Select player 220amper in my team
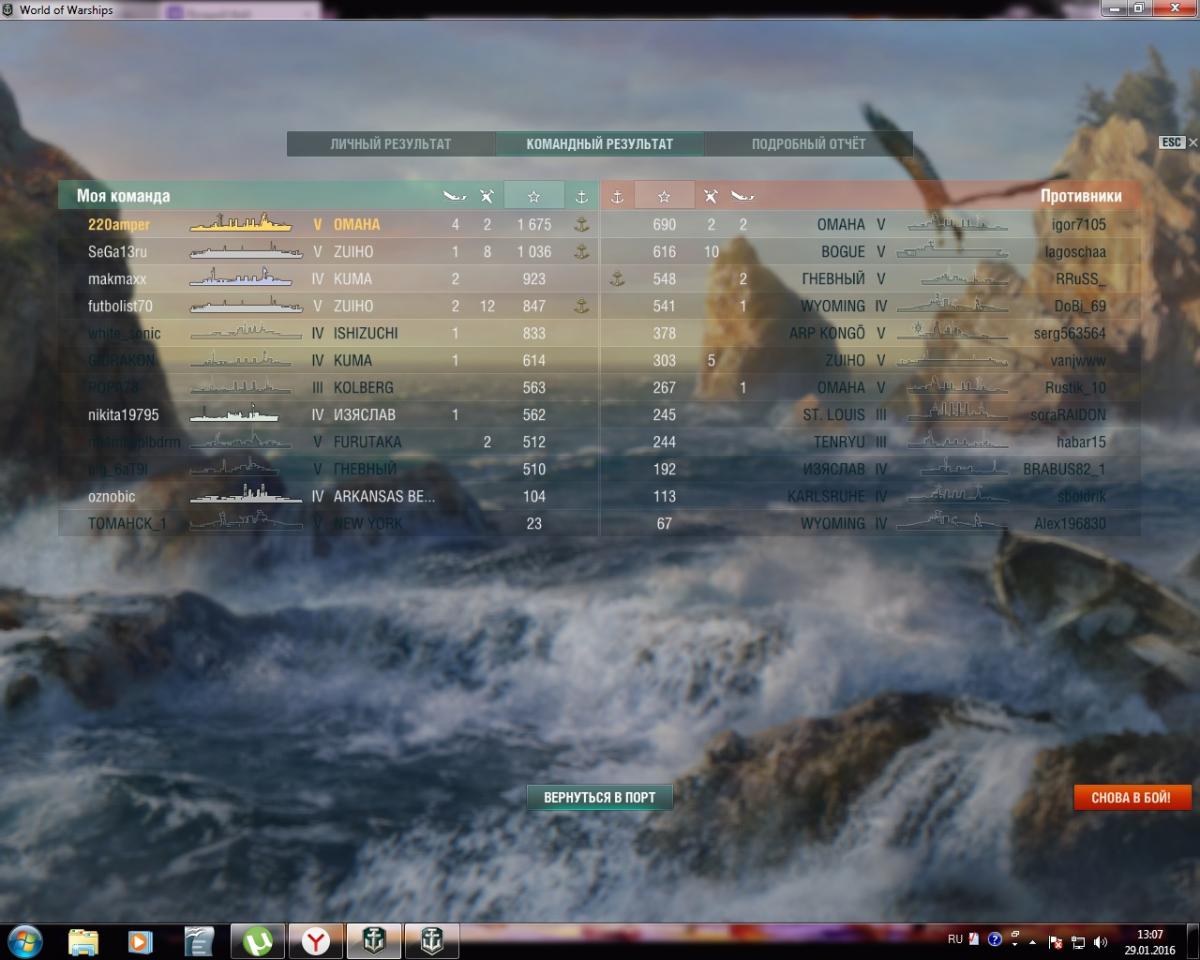 pyautogui.click(x=119, y=225)
